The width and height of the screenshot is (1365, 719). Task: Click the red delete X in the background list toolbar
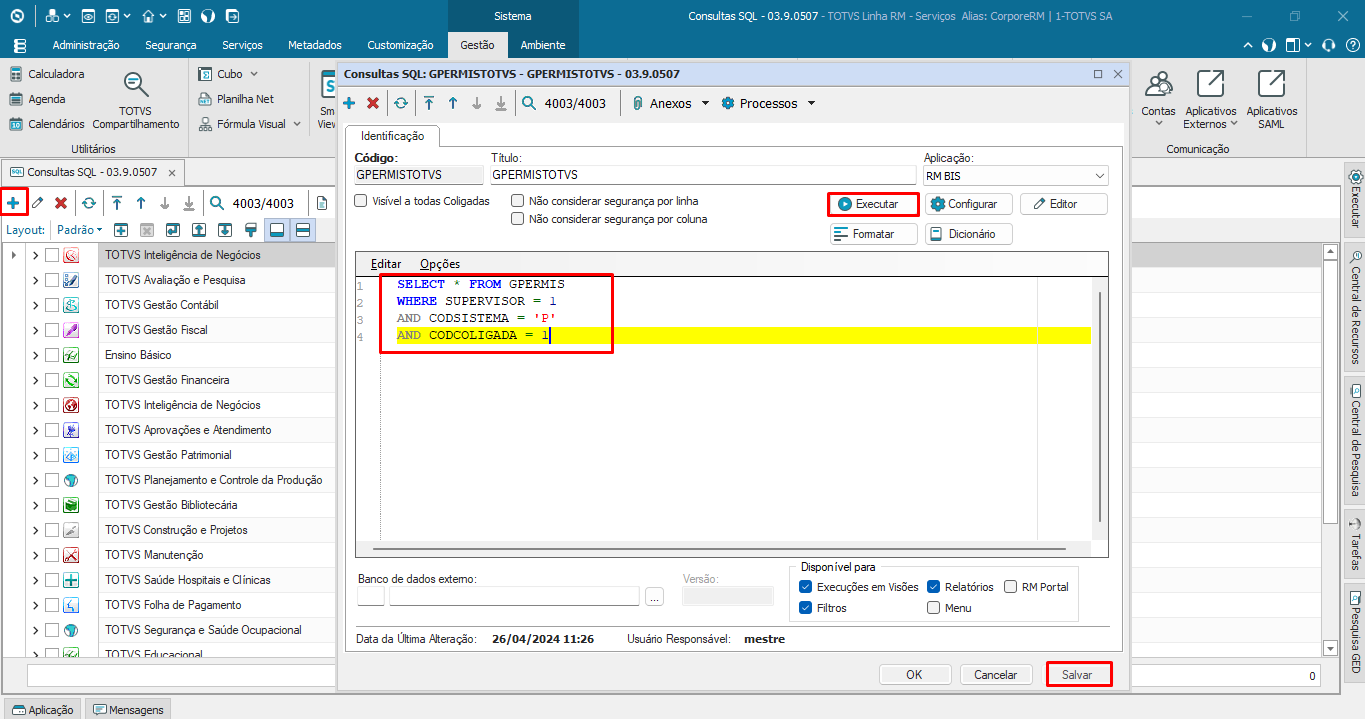coord(61,203)
